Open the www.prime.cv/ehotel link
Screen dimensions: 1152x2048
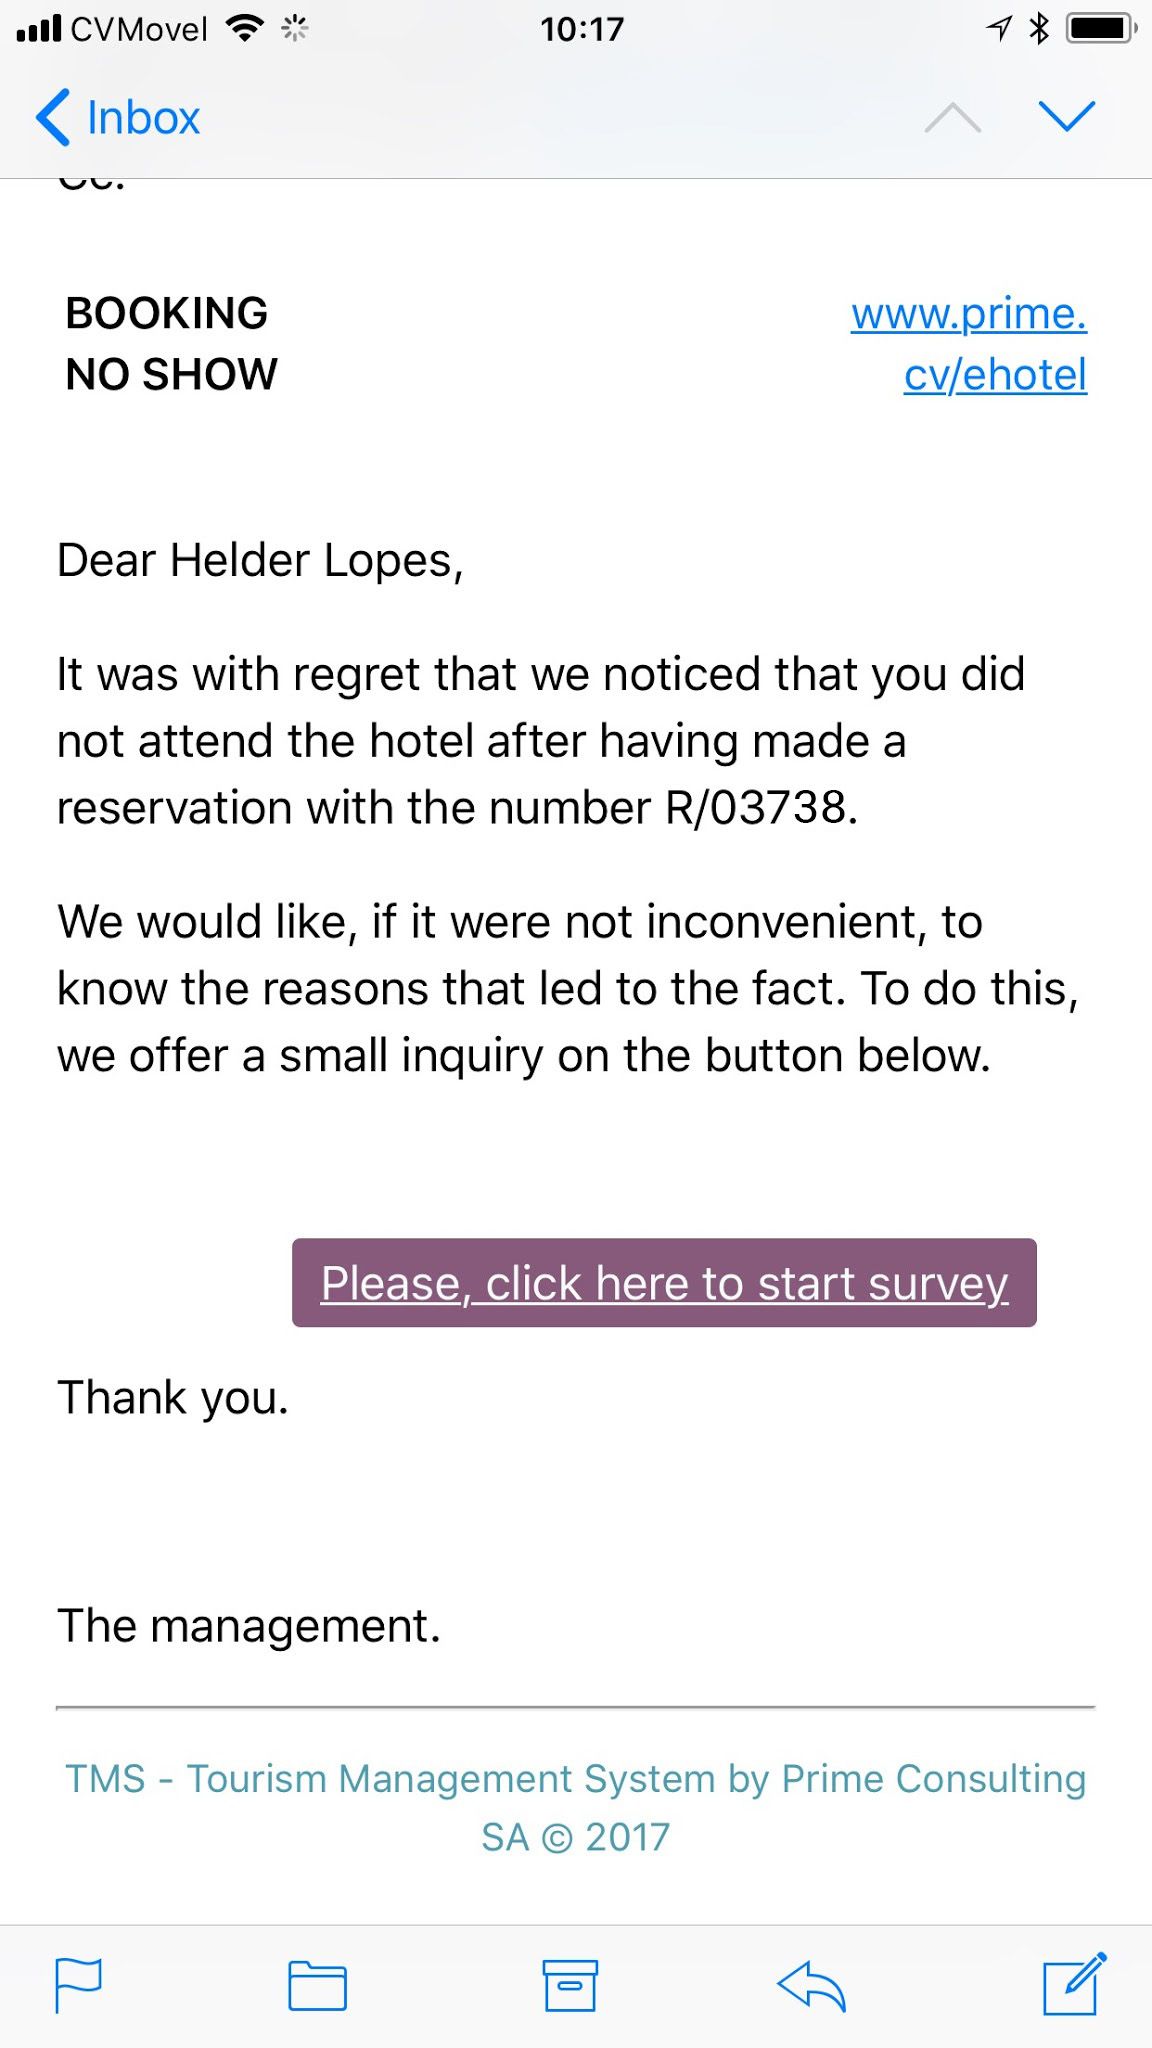968,344
